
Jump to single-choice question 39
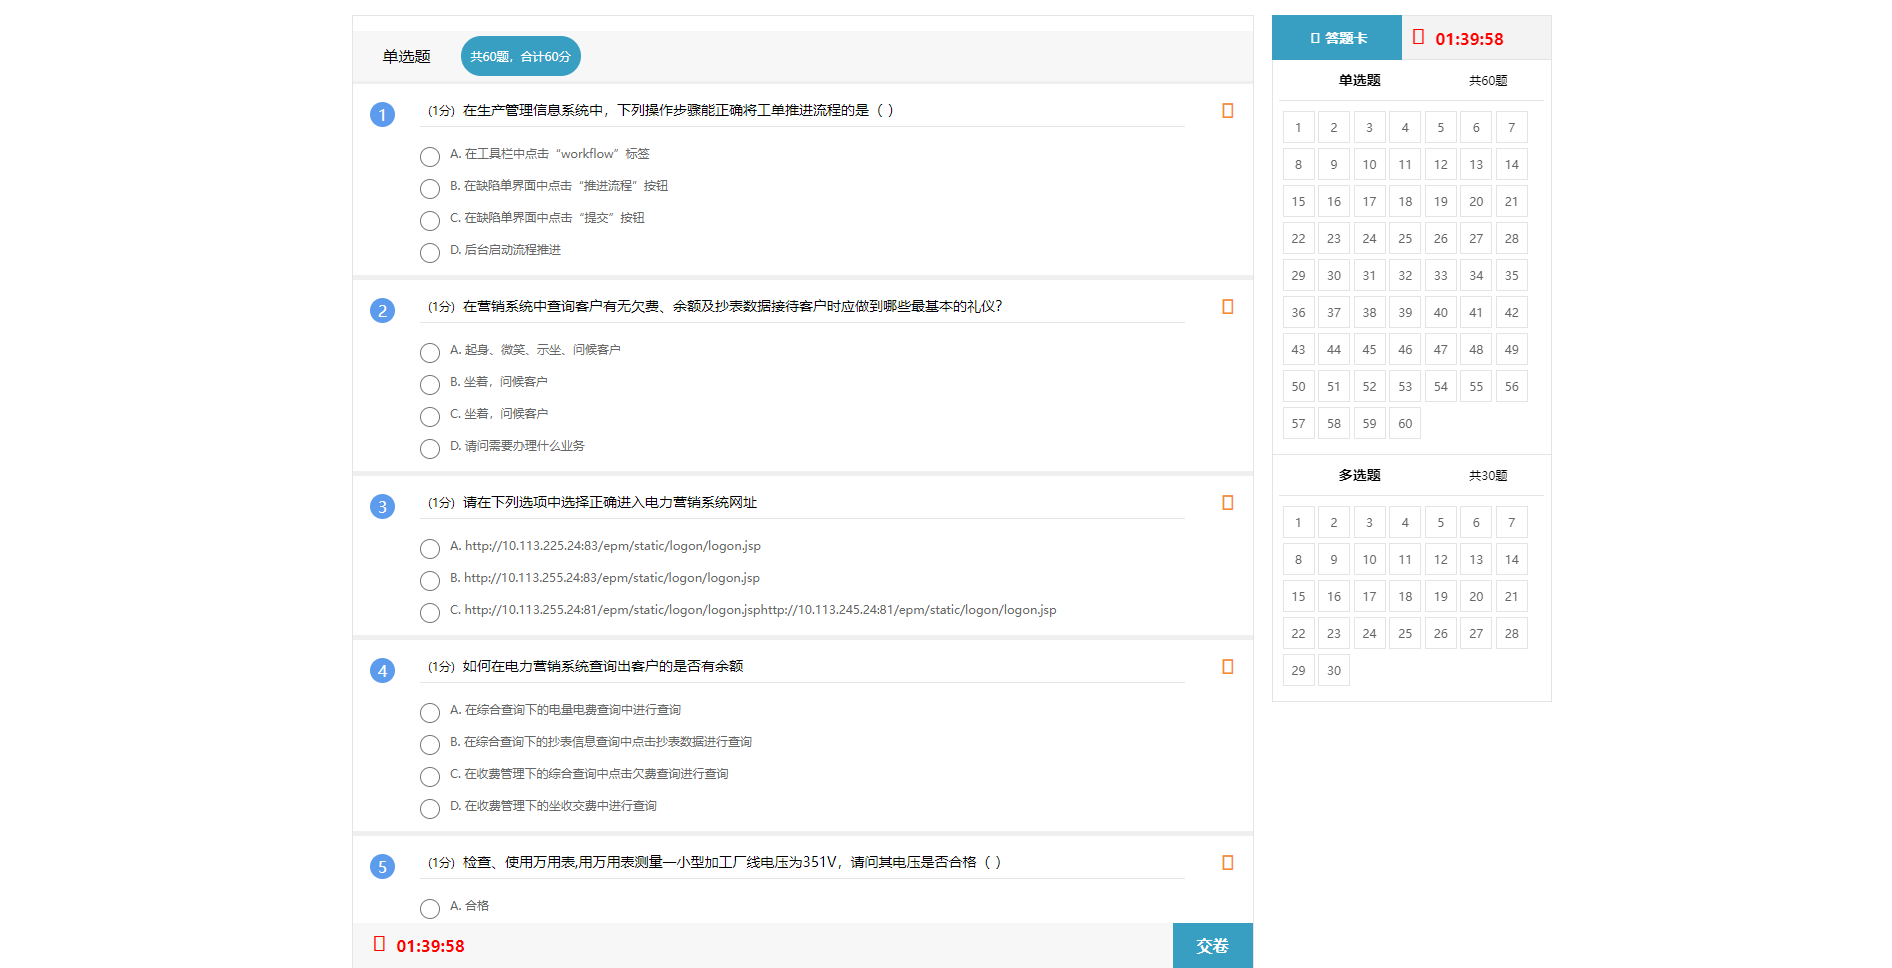click(x=1405, y=312)
